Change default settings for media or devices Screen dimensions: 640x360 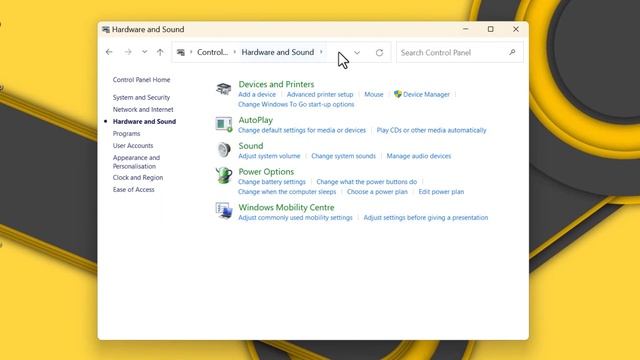click(302, 130)
